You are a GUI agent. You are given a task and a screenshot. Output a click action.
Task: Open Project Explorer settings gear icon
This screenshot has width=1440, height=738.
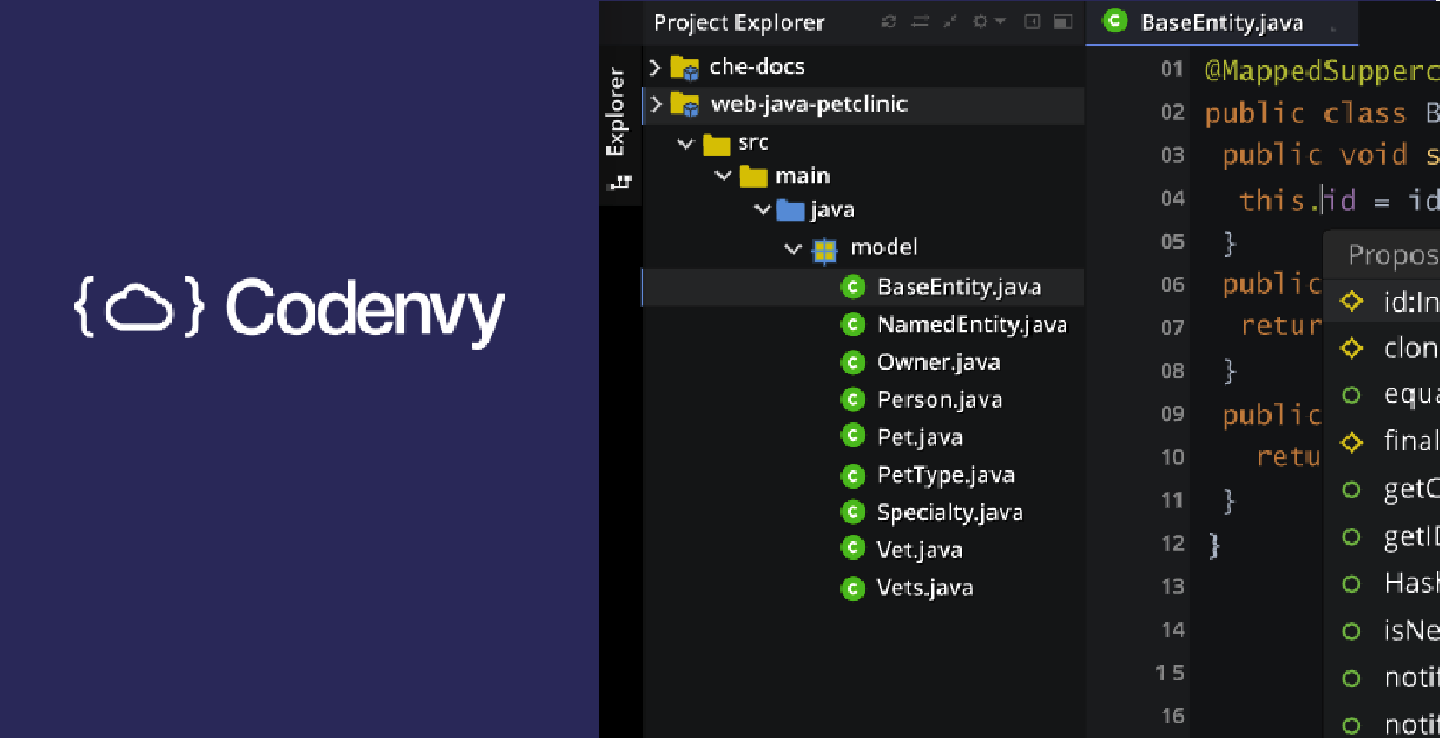[982, 22]
